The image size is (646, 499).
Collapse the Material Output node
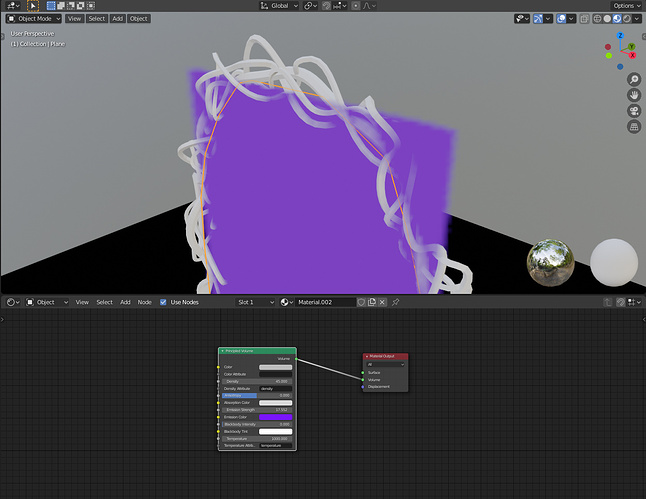(x=367, y=356)
